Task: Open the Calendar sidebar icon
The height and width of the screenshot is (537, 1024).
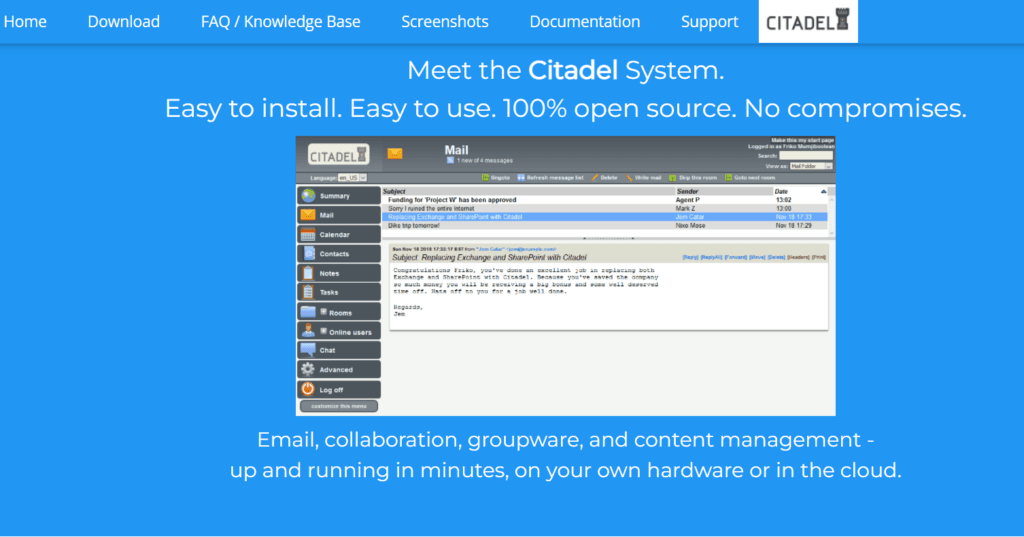Action: tap(308, 235)
